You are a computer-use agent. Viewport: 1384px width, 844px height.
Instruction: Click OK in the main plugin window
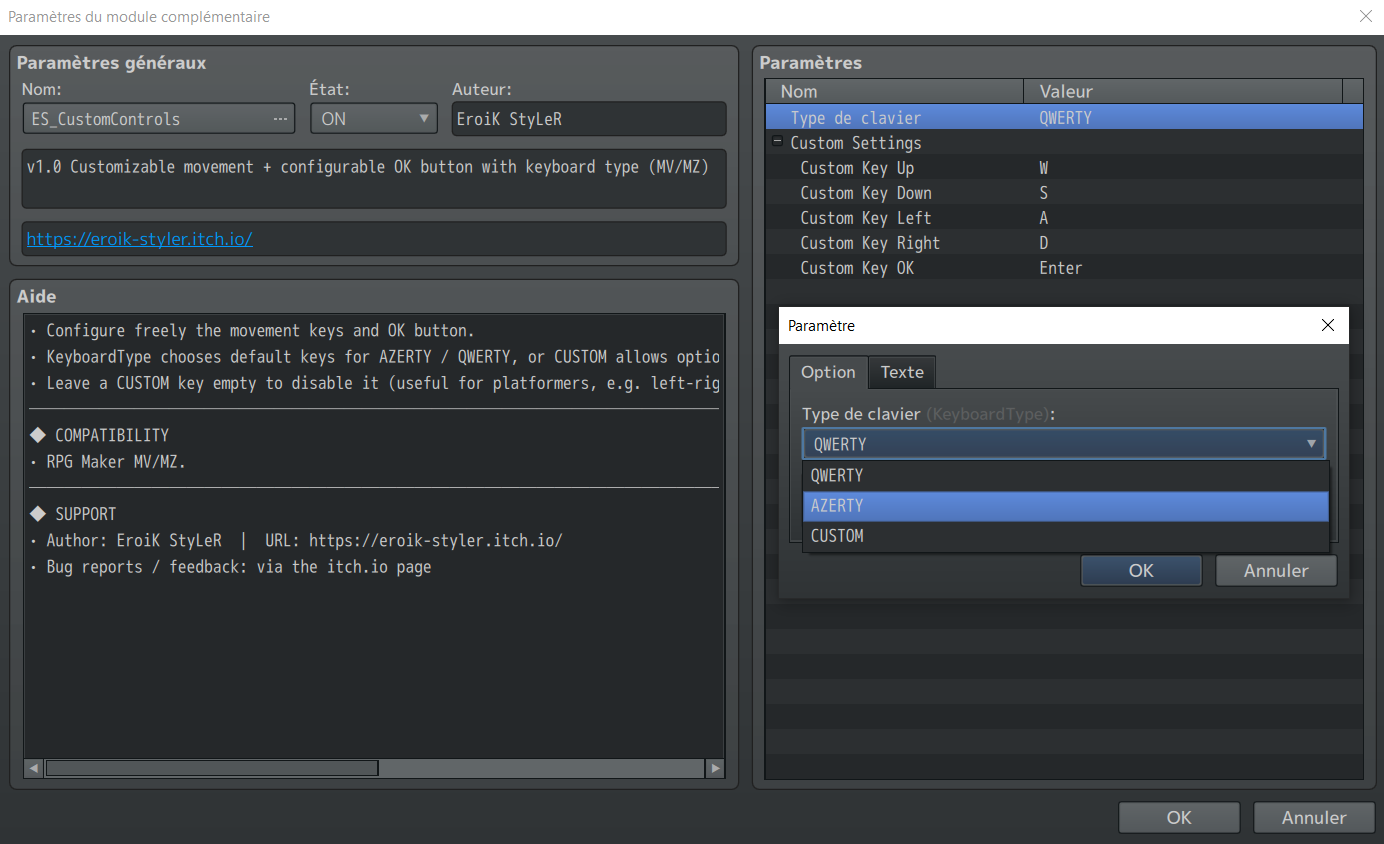click(1179, 817)
